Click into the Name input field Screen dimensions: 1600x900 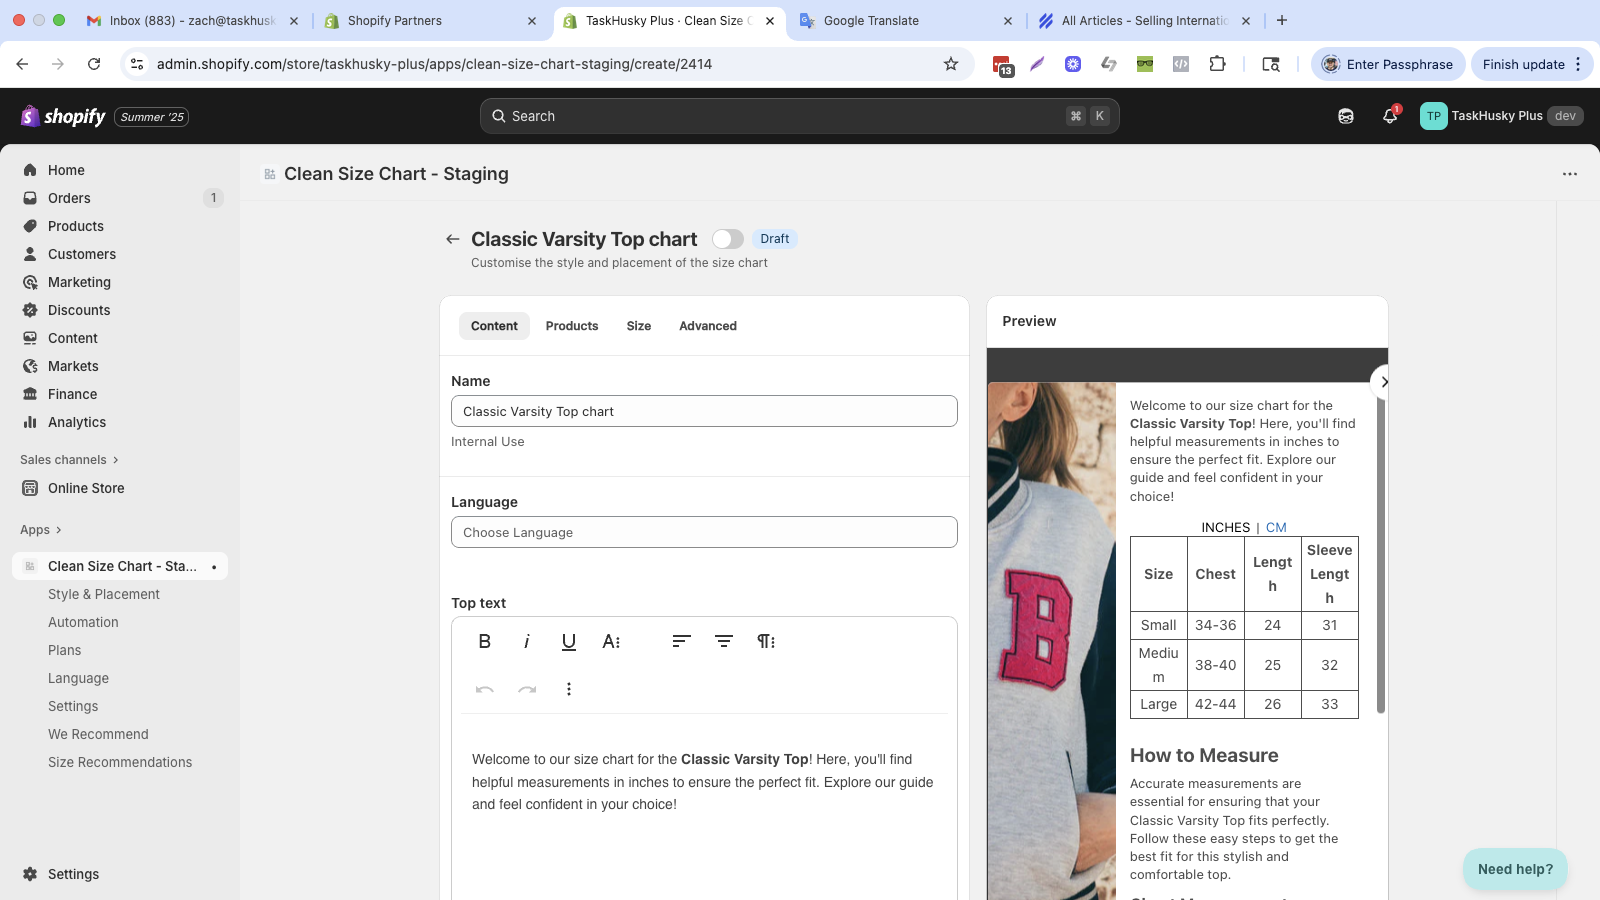click(704, 411)
